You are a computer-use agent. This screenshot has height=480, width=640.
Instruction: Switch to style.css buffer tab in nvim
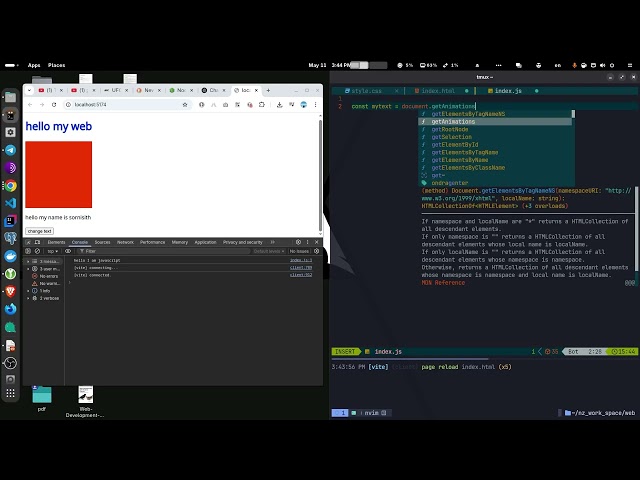pos(366,91)
